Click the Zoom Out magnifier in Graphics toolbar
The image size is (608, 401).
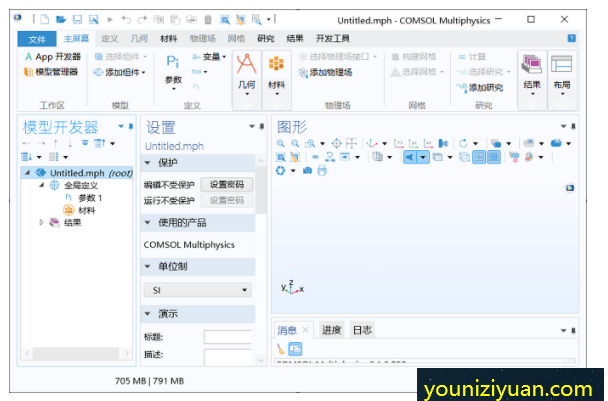coord(295,143)
